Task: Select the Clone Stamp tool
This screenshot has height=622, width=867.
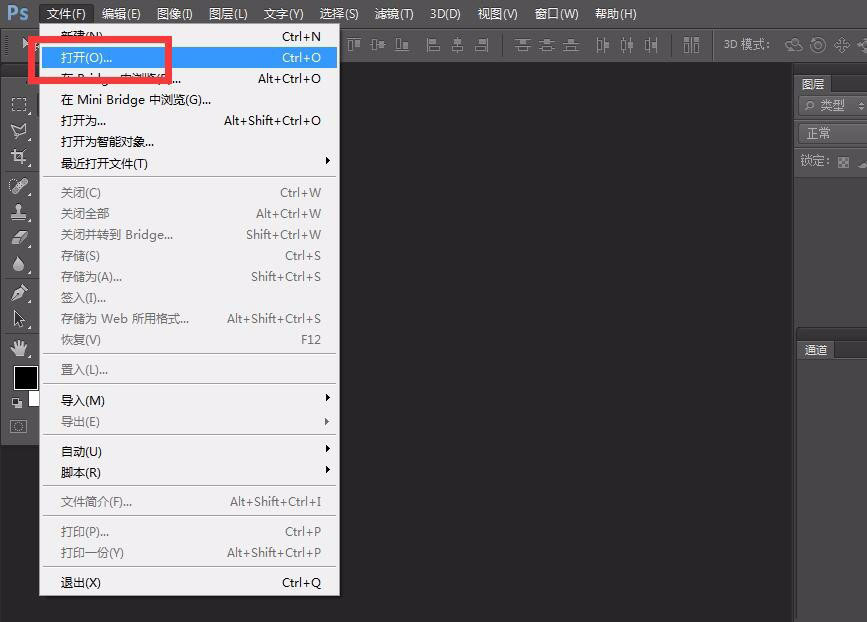Action: tap(19, 212)
